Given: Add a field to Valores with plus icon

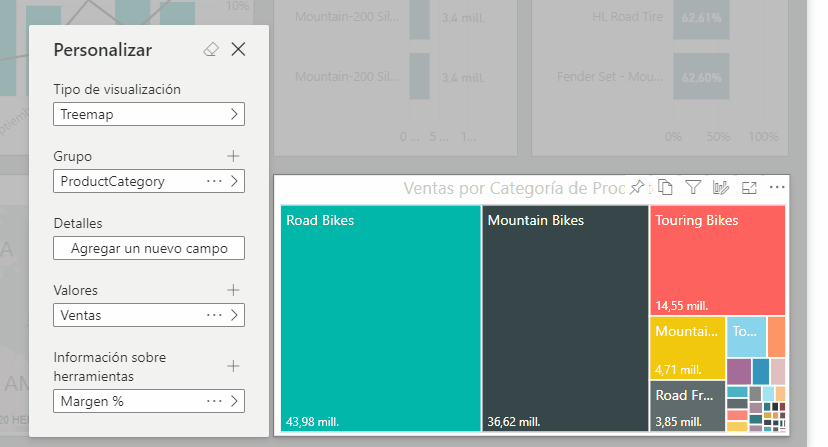Looking at the screenshot, I should pos(233,290).
